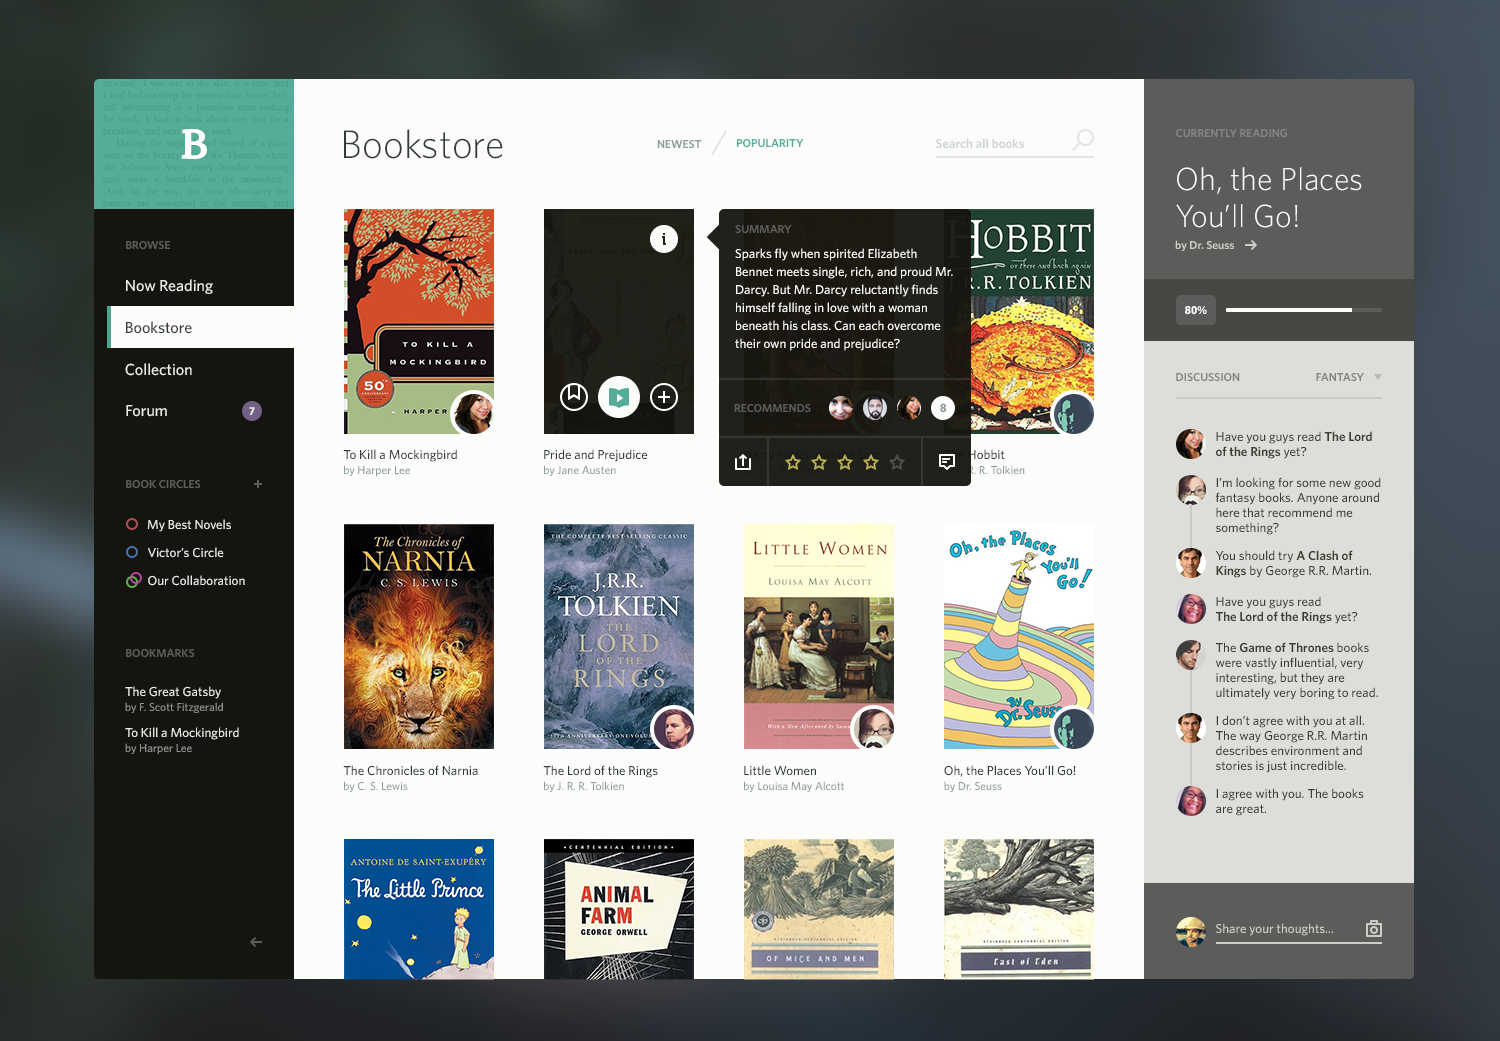Open The Great Gatsby bookmark
Screen dimensions: 1500x1041
coord(173,692)
